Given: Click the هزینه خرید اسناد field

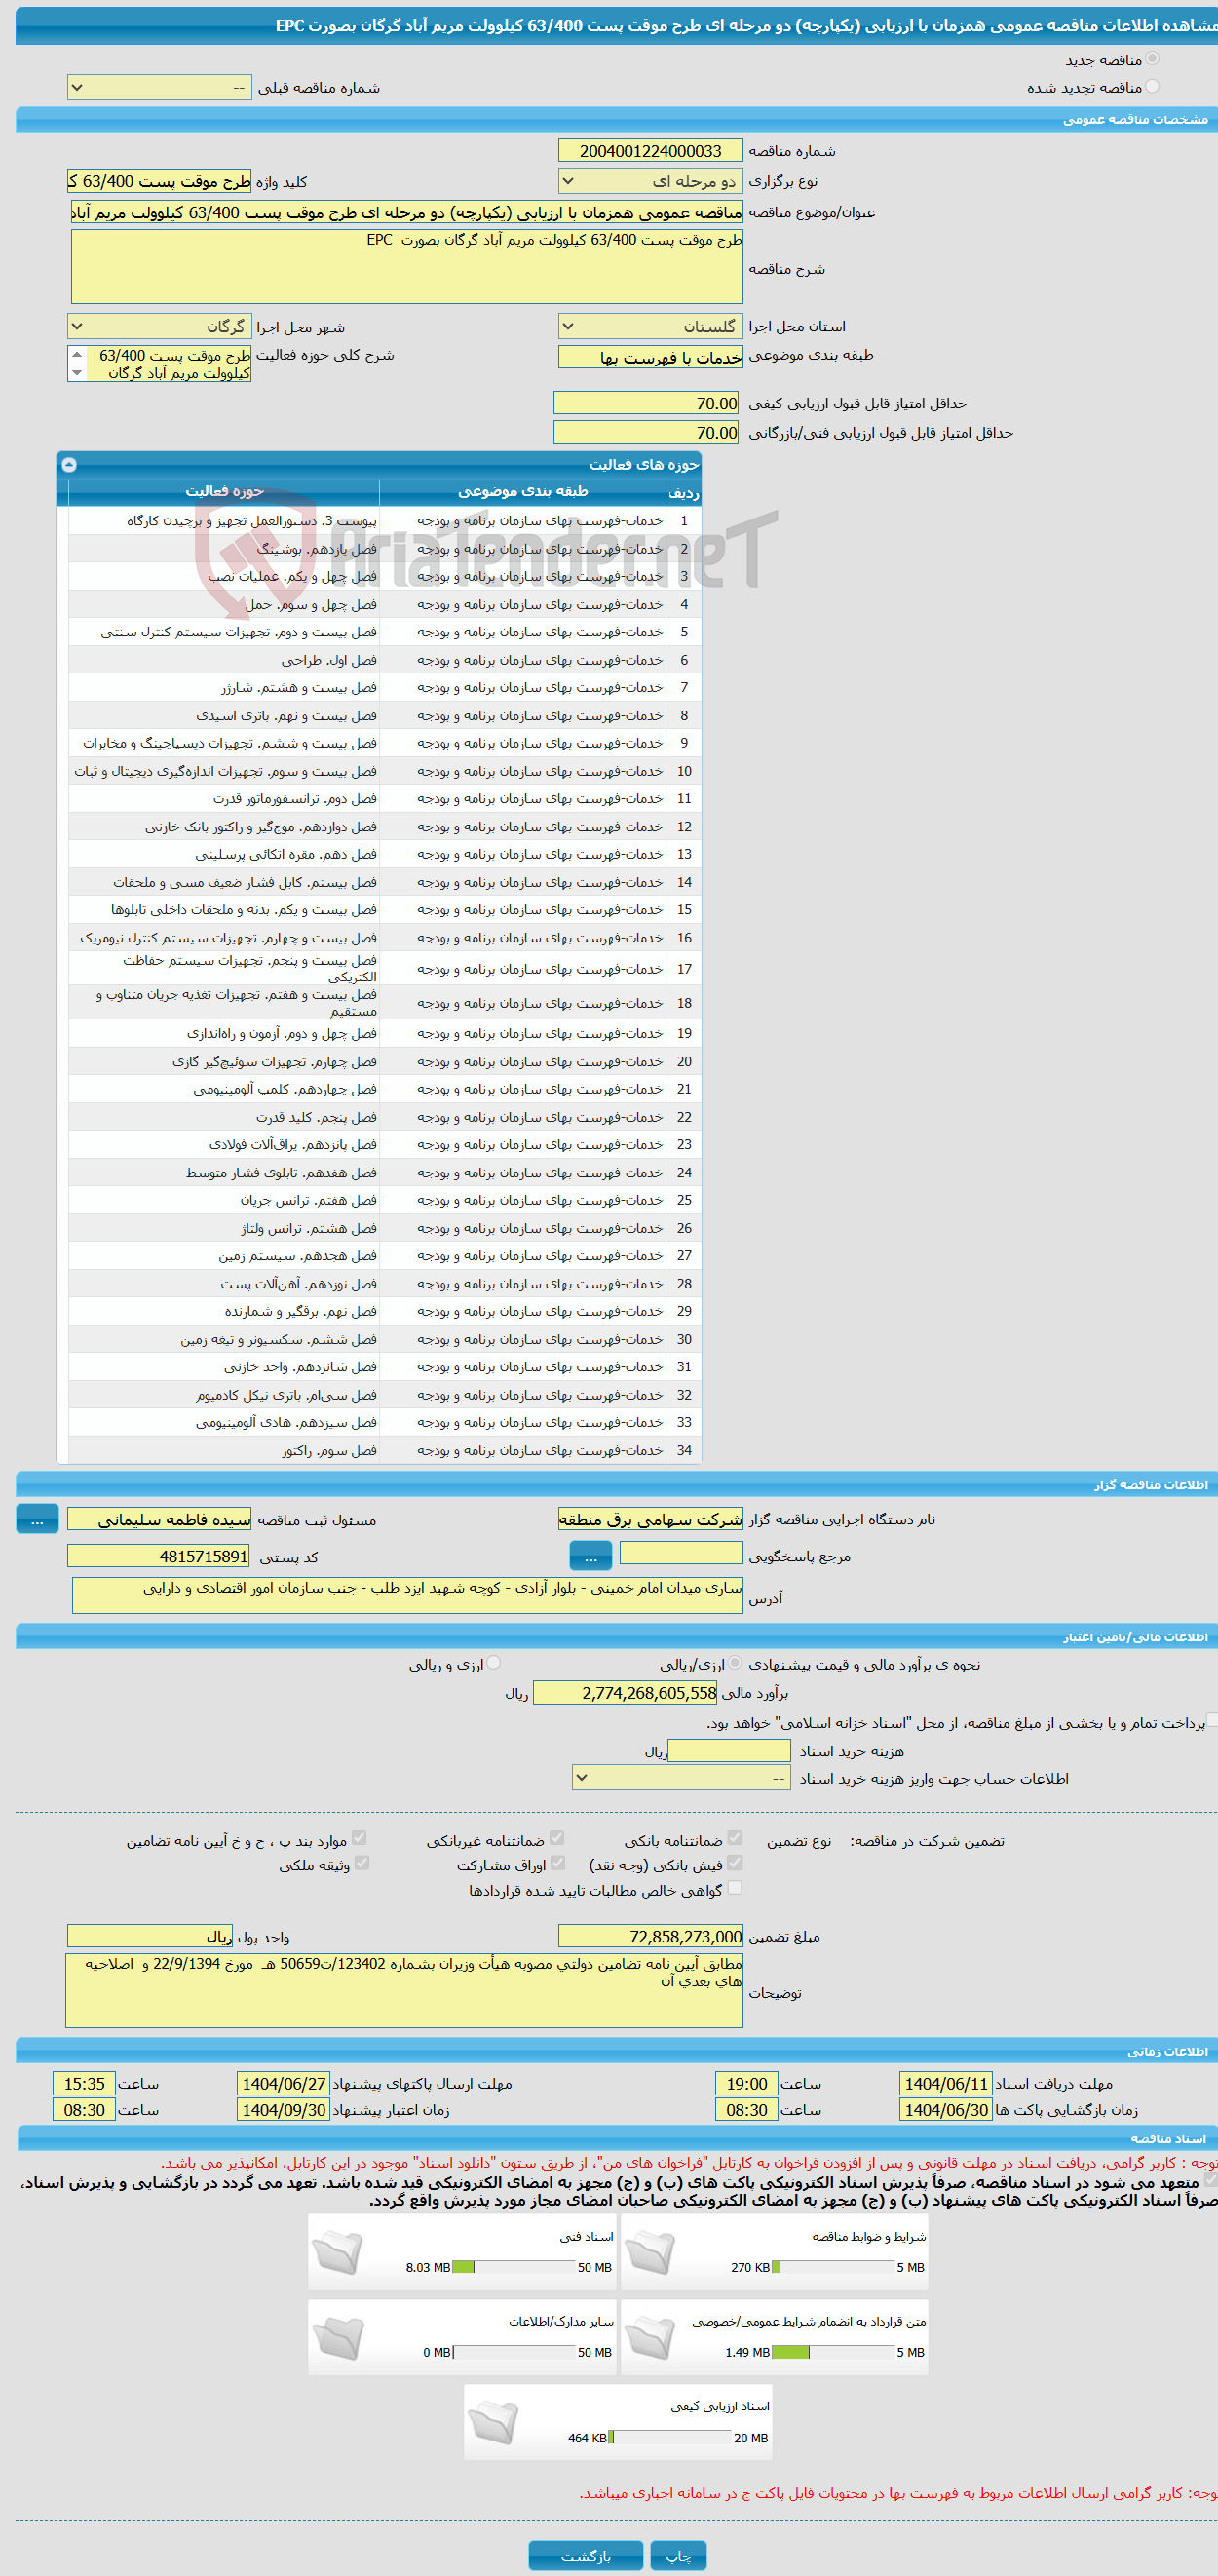Looking at the screenshot, I should coord(729,1751).
